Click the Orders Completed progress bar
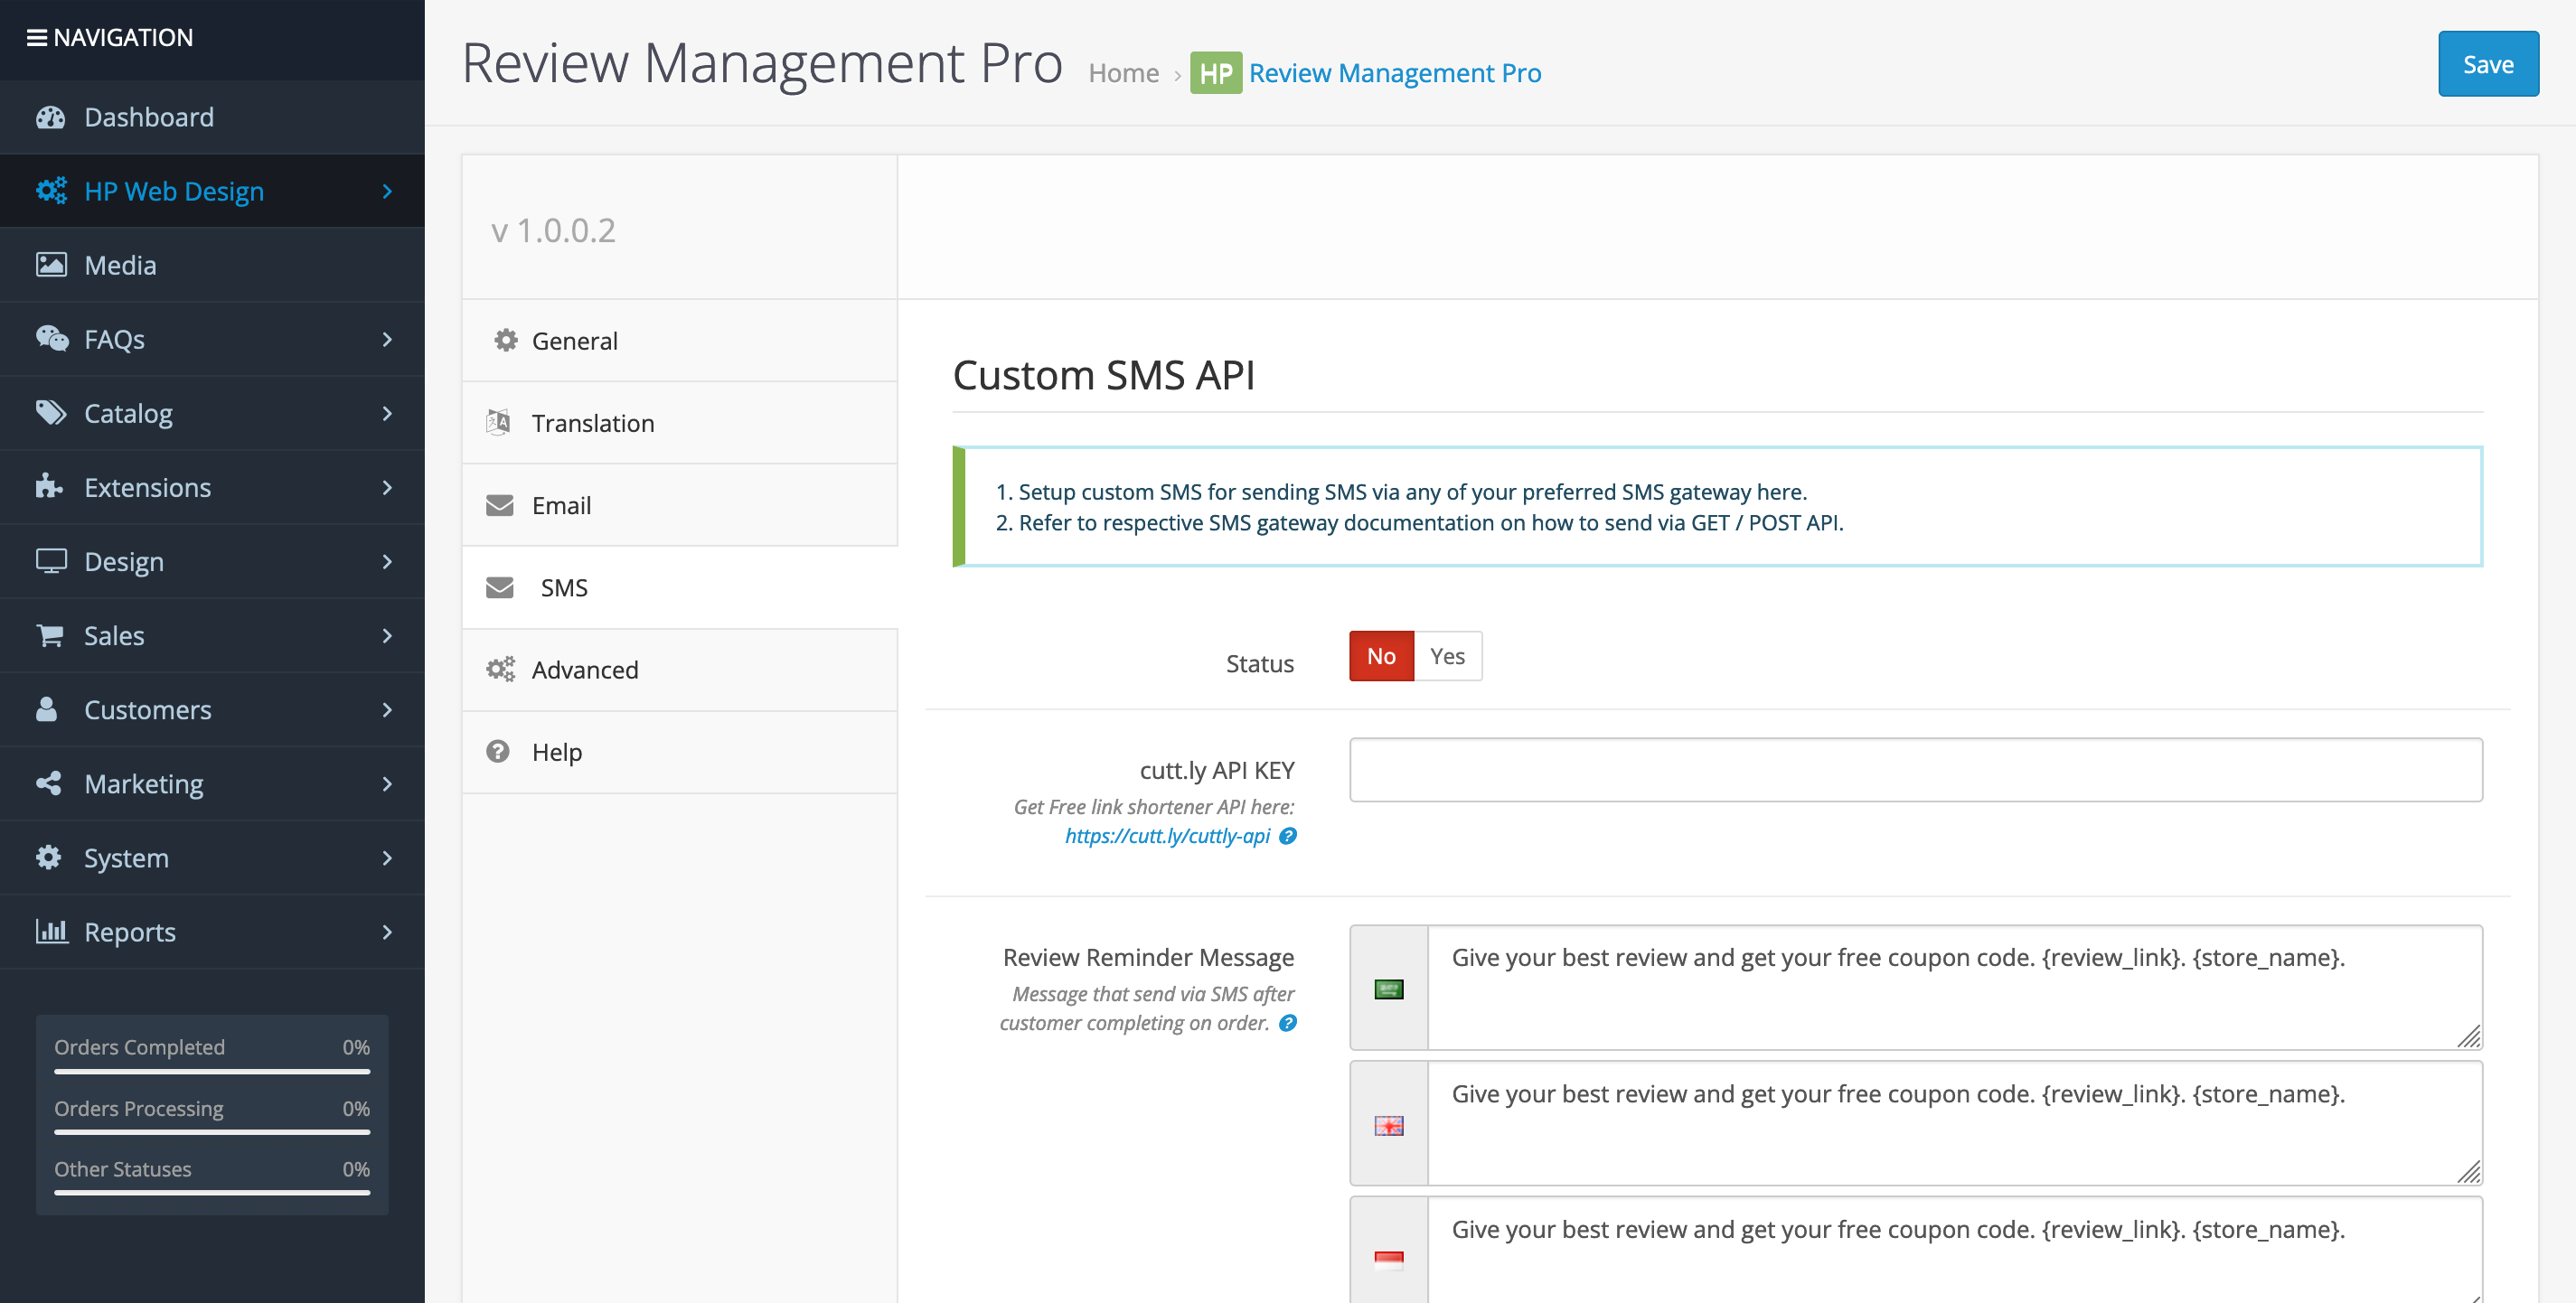Screen dimensions: 2576x1303 tap(210, 1072)
